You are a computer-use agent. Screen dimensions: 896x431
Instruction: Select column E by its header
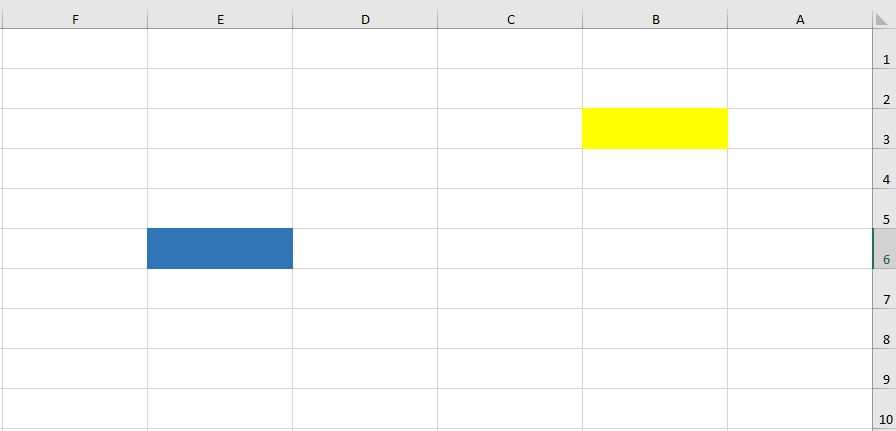[x=220, y=19]
